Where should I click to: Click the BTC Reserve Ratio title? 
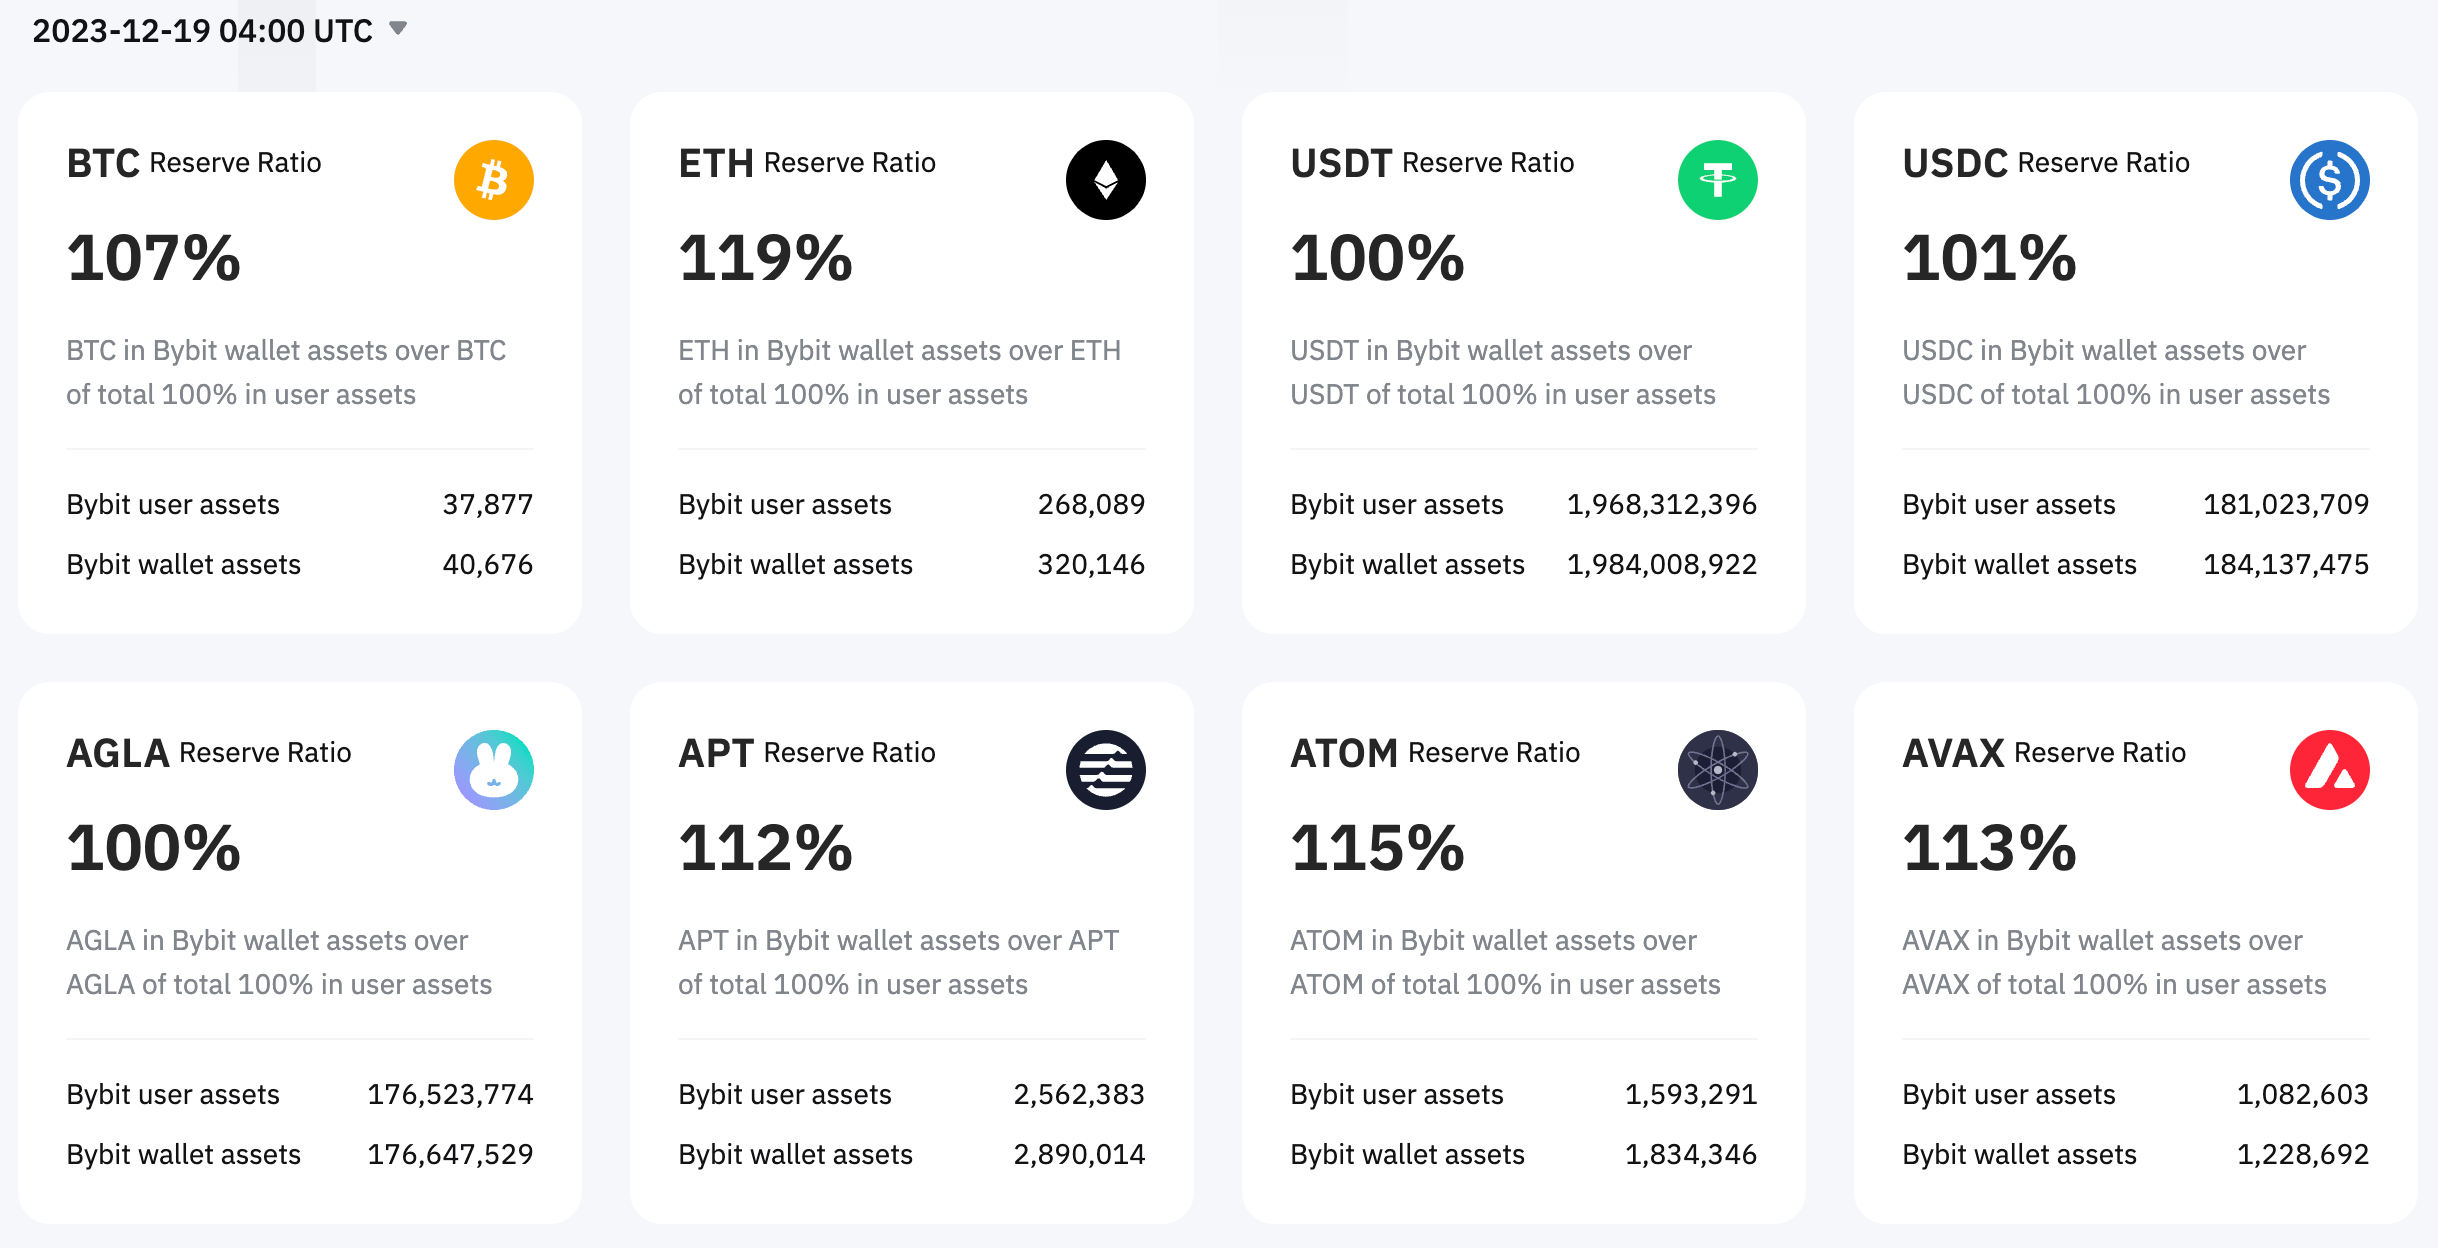(194, 163)
